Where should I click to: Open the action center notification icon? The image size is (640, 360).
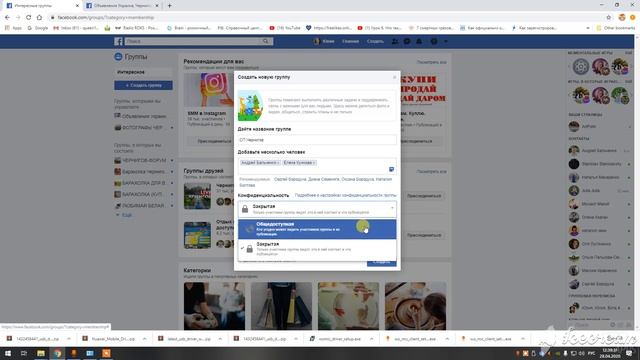coord(629,353)
